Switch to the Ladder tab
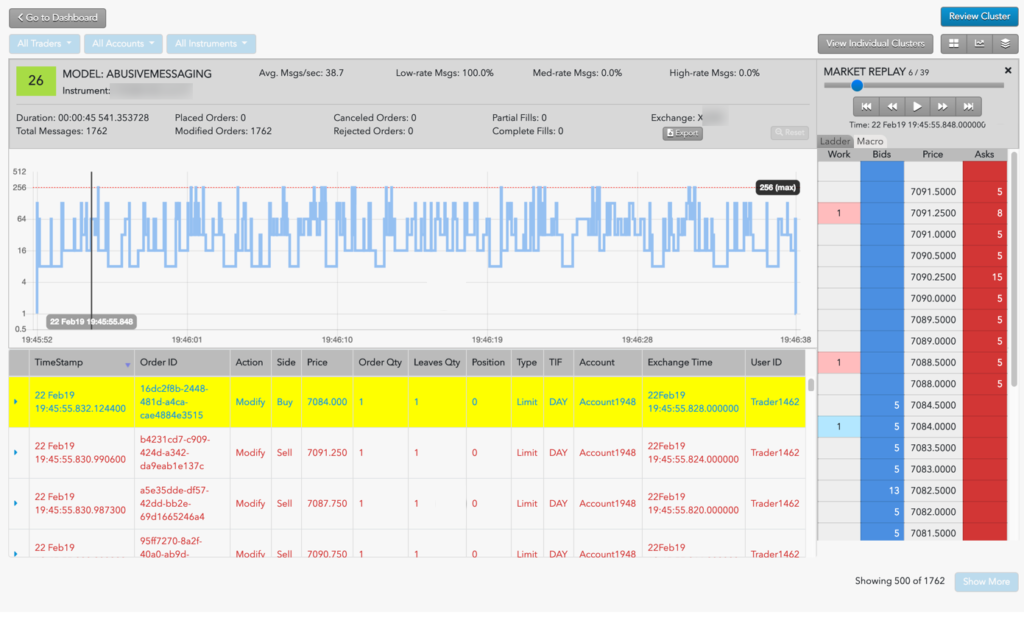The height and width of the screenshot is (618, 1024). (x=834, y=141)
